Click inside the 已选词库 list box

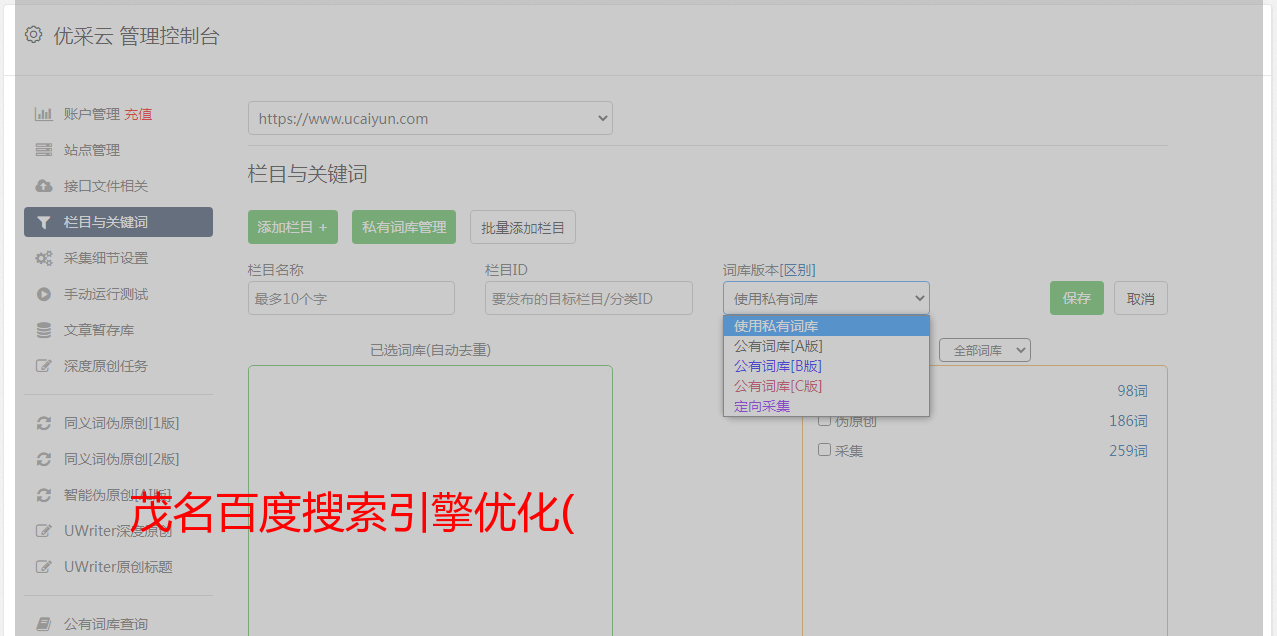point(430,500)
